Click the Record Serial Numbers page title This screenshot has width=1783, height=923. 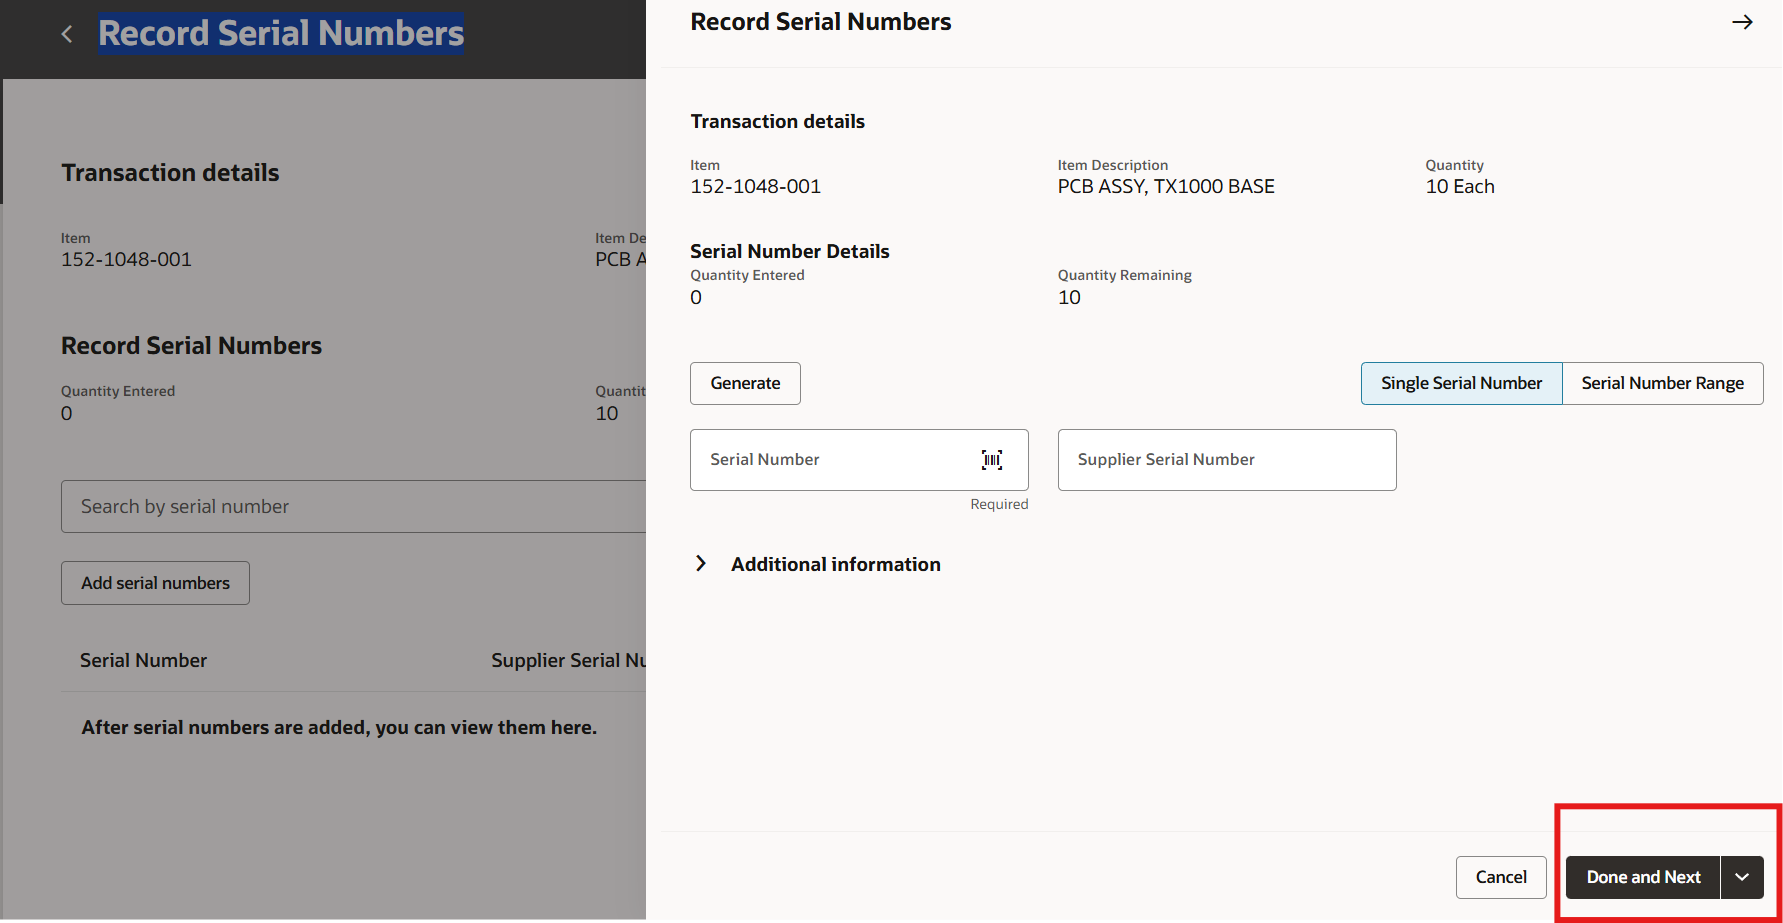click(x=281, y=33)
